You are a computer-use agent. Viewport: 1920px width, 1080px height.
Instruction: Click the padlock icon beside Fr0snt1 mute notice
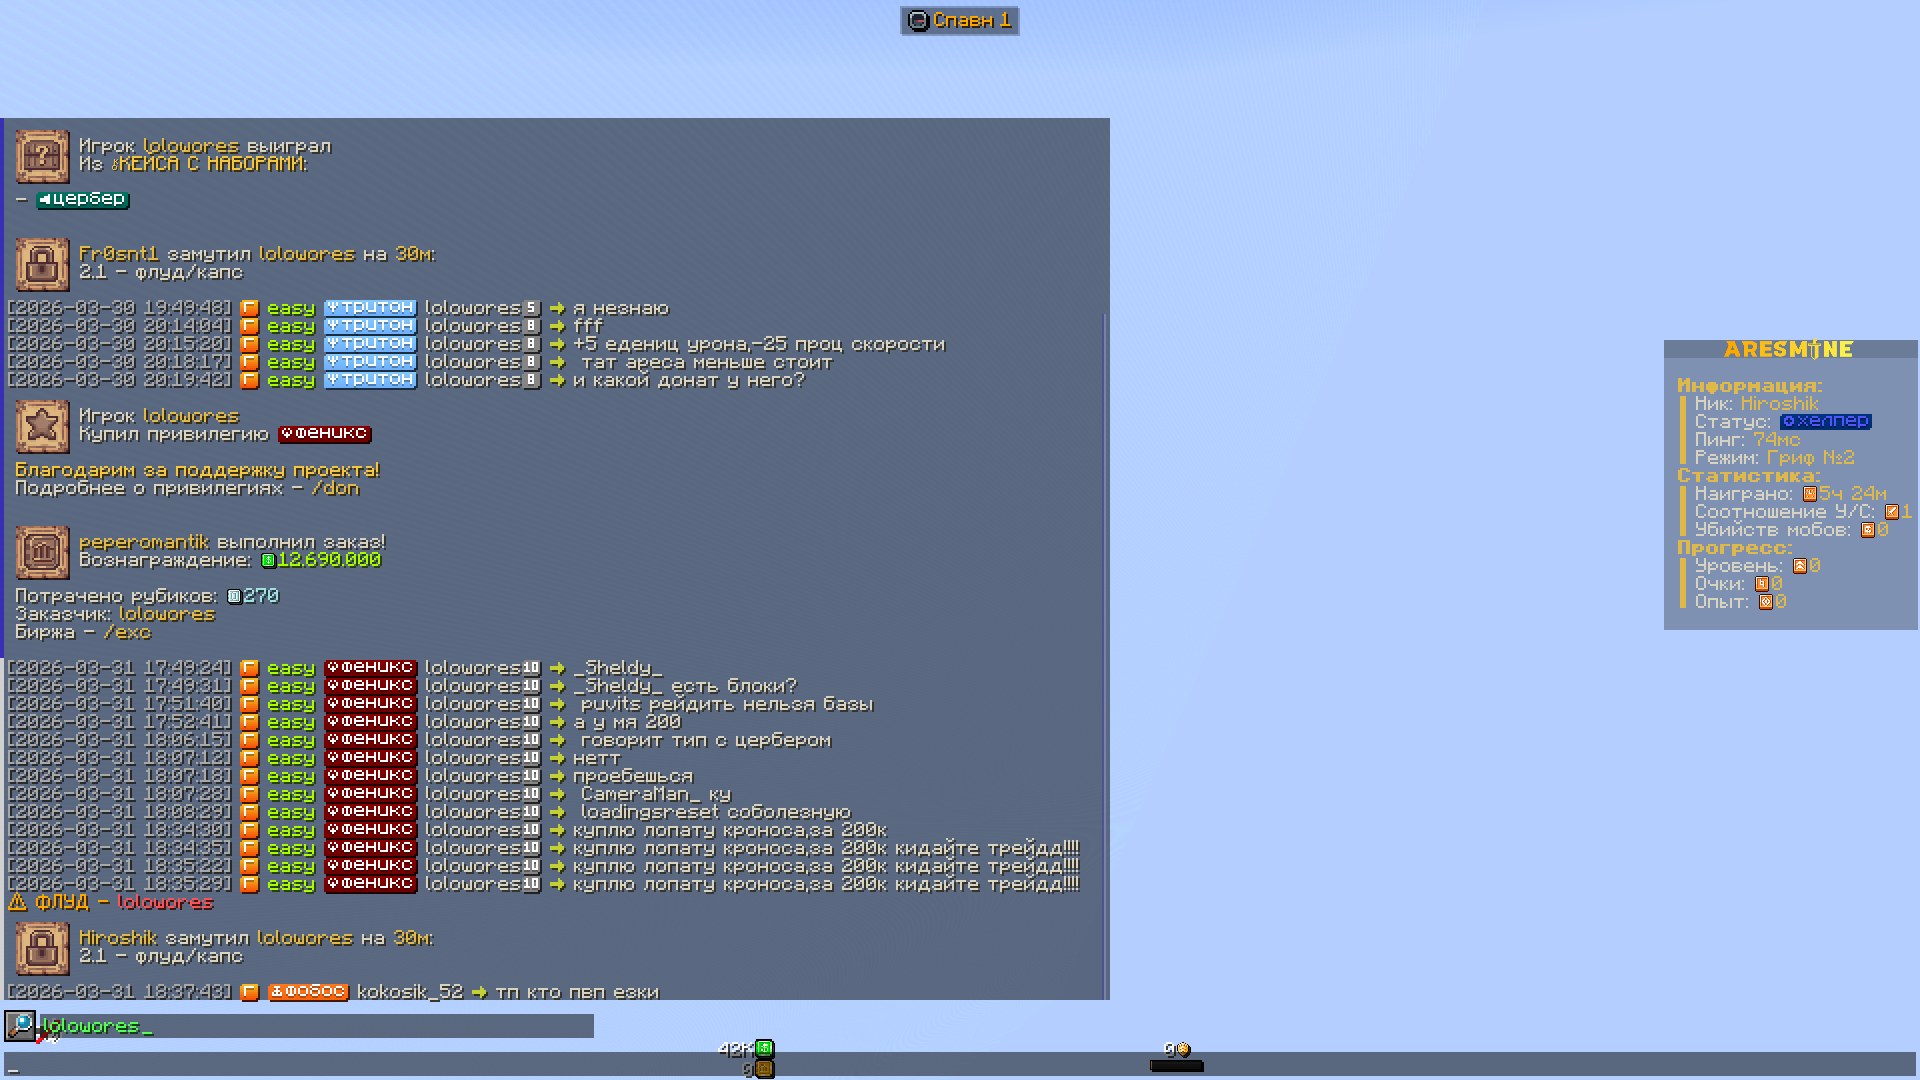pyautogui.click(x=42, y=264)
